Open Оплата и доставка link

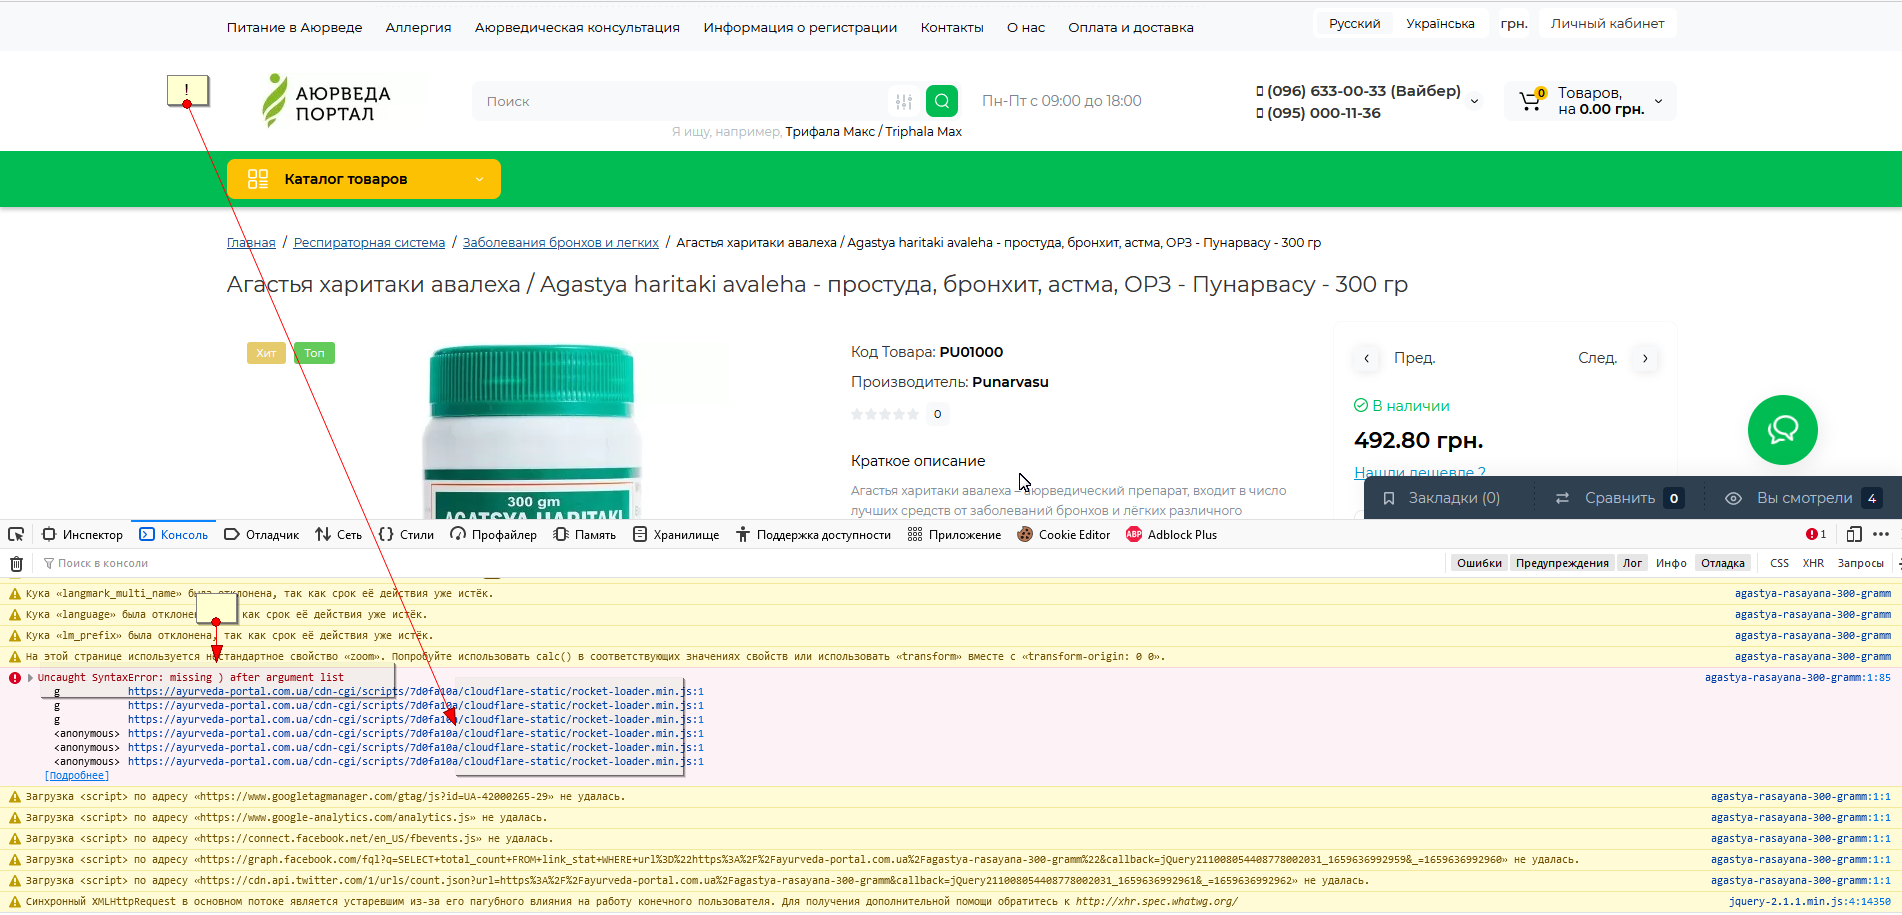click(1130, 27)
